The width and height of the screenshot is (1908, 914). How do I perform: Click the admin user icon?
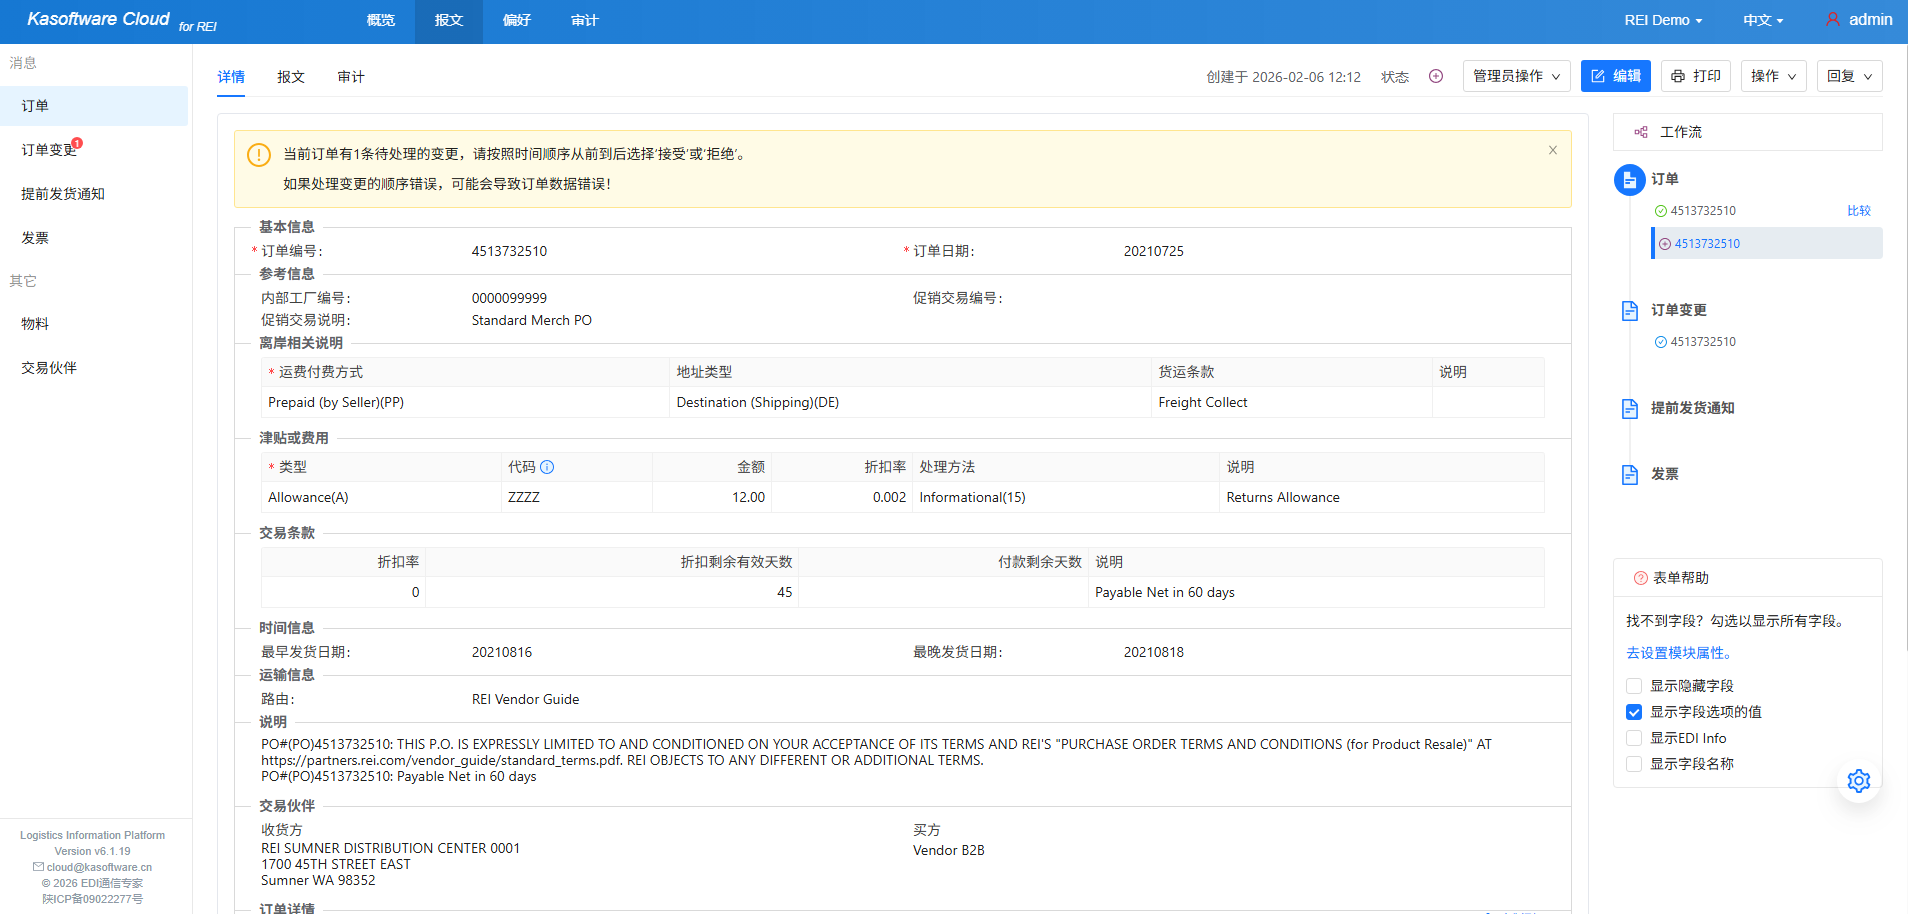1832,20
